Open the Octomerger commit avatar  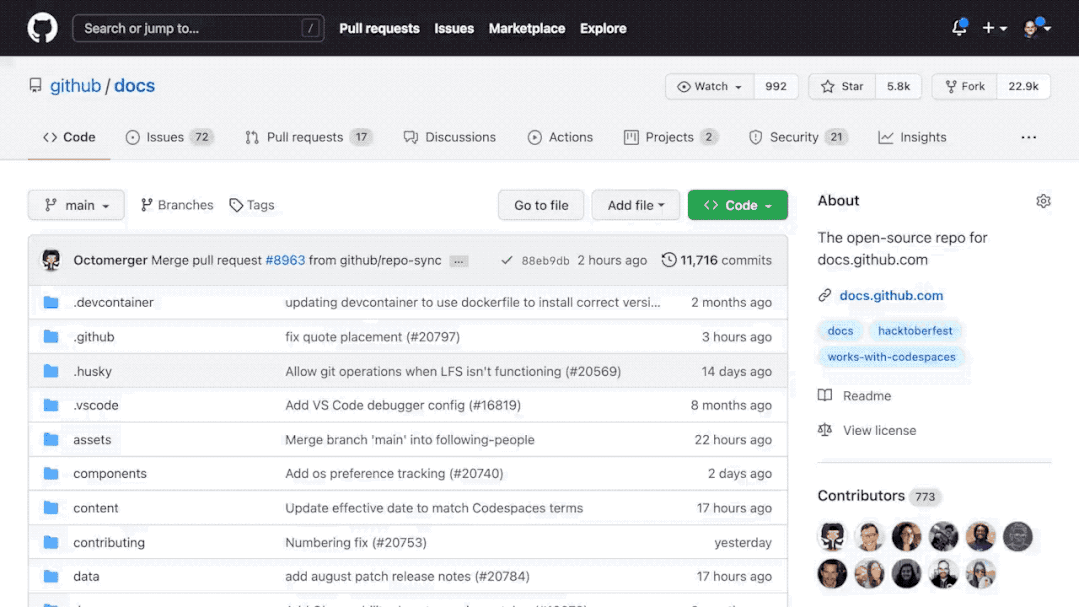51,260
